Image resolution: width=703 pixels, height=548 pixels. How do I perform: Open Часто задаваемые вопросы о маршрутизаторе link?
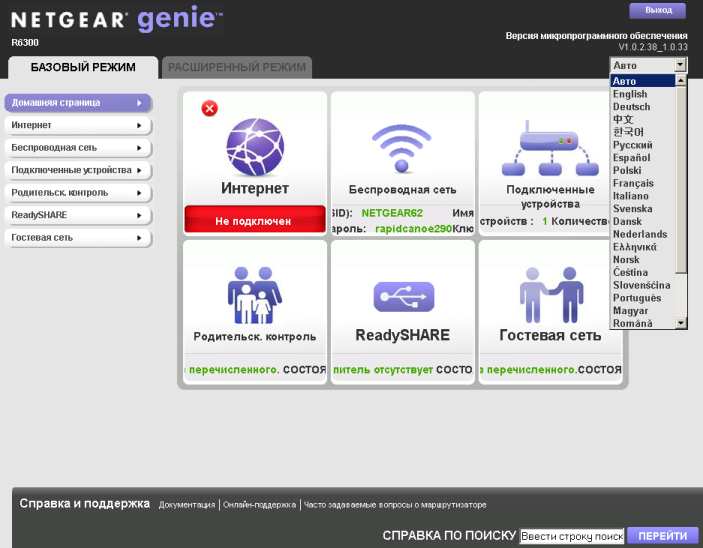(x=395, y=505)
